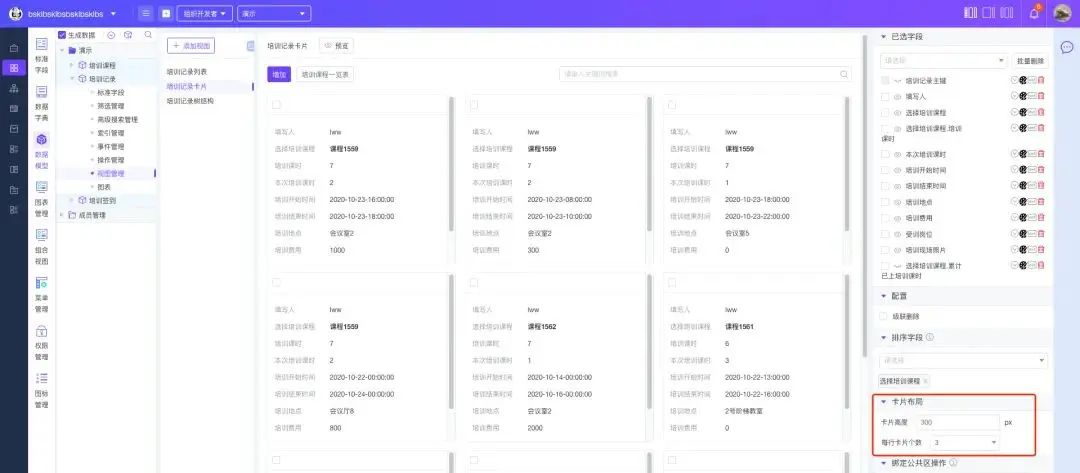Delete the 填写人 field with its trash icon
This screenshot has height=473, width=1080.
point(1041,96)
